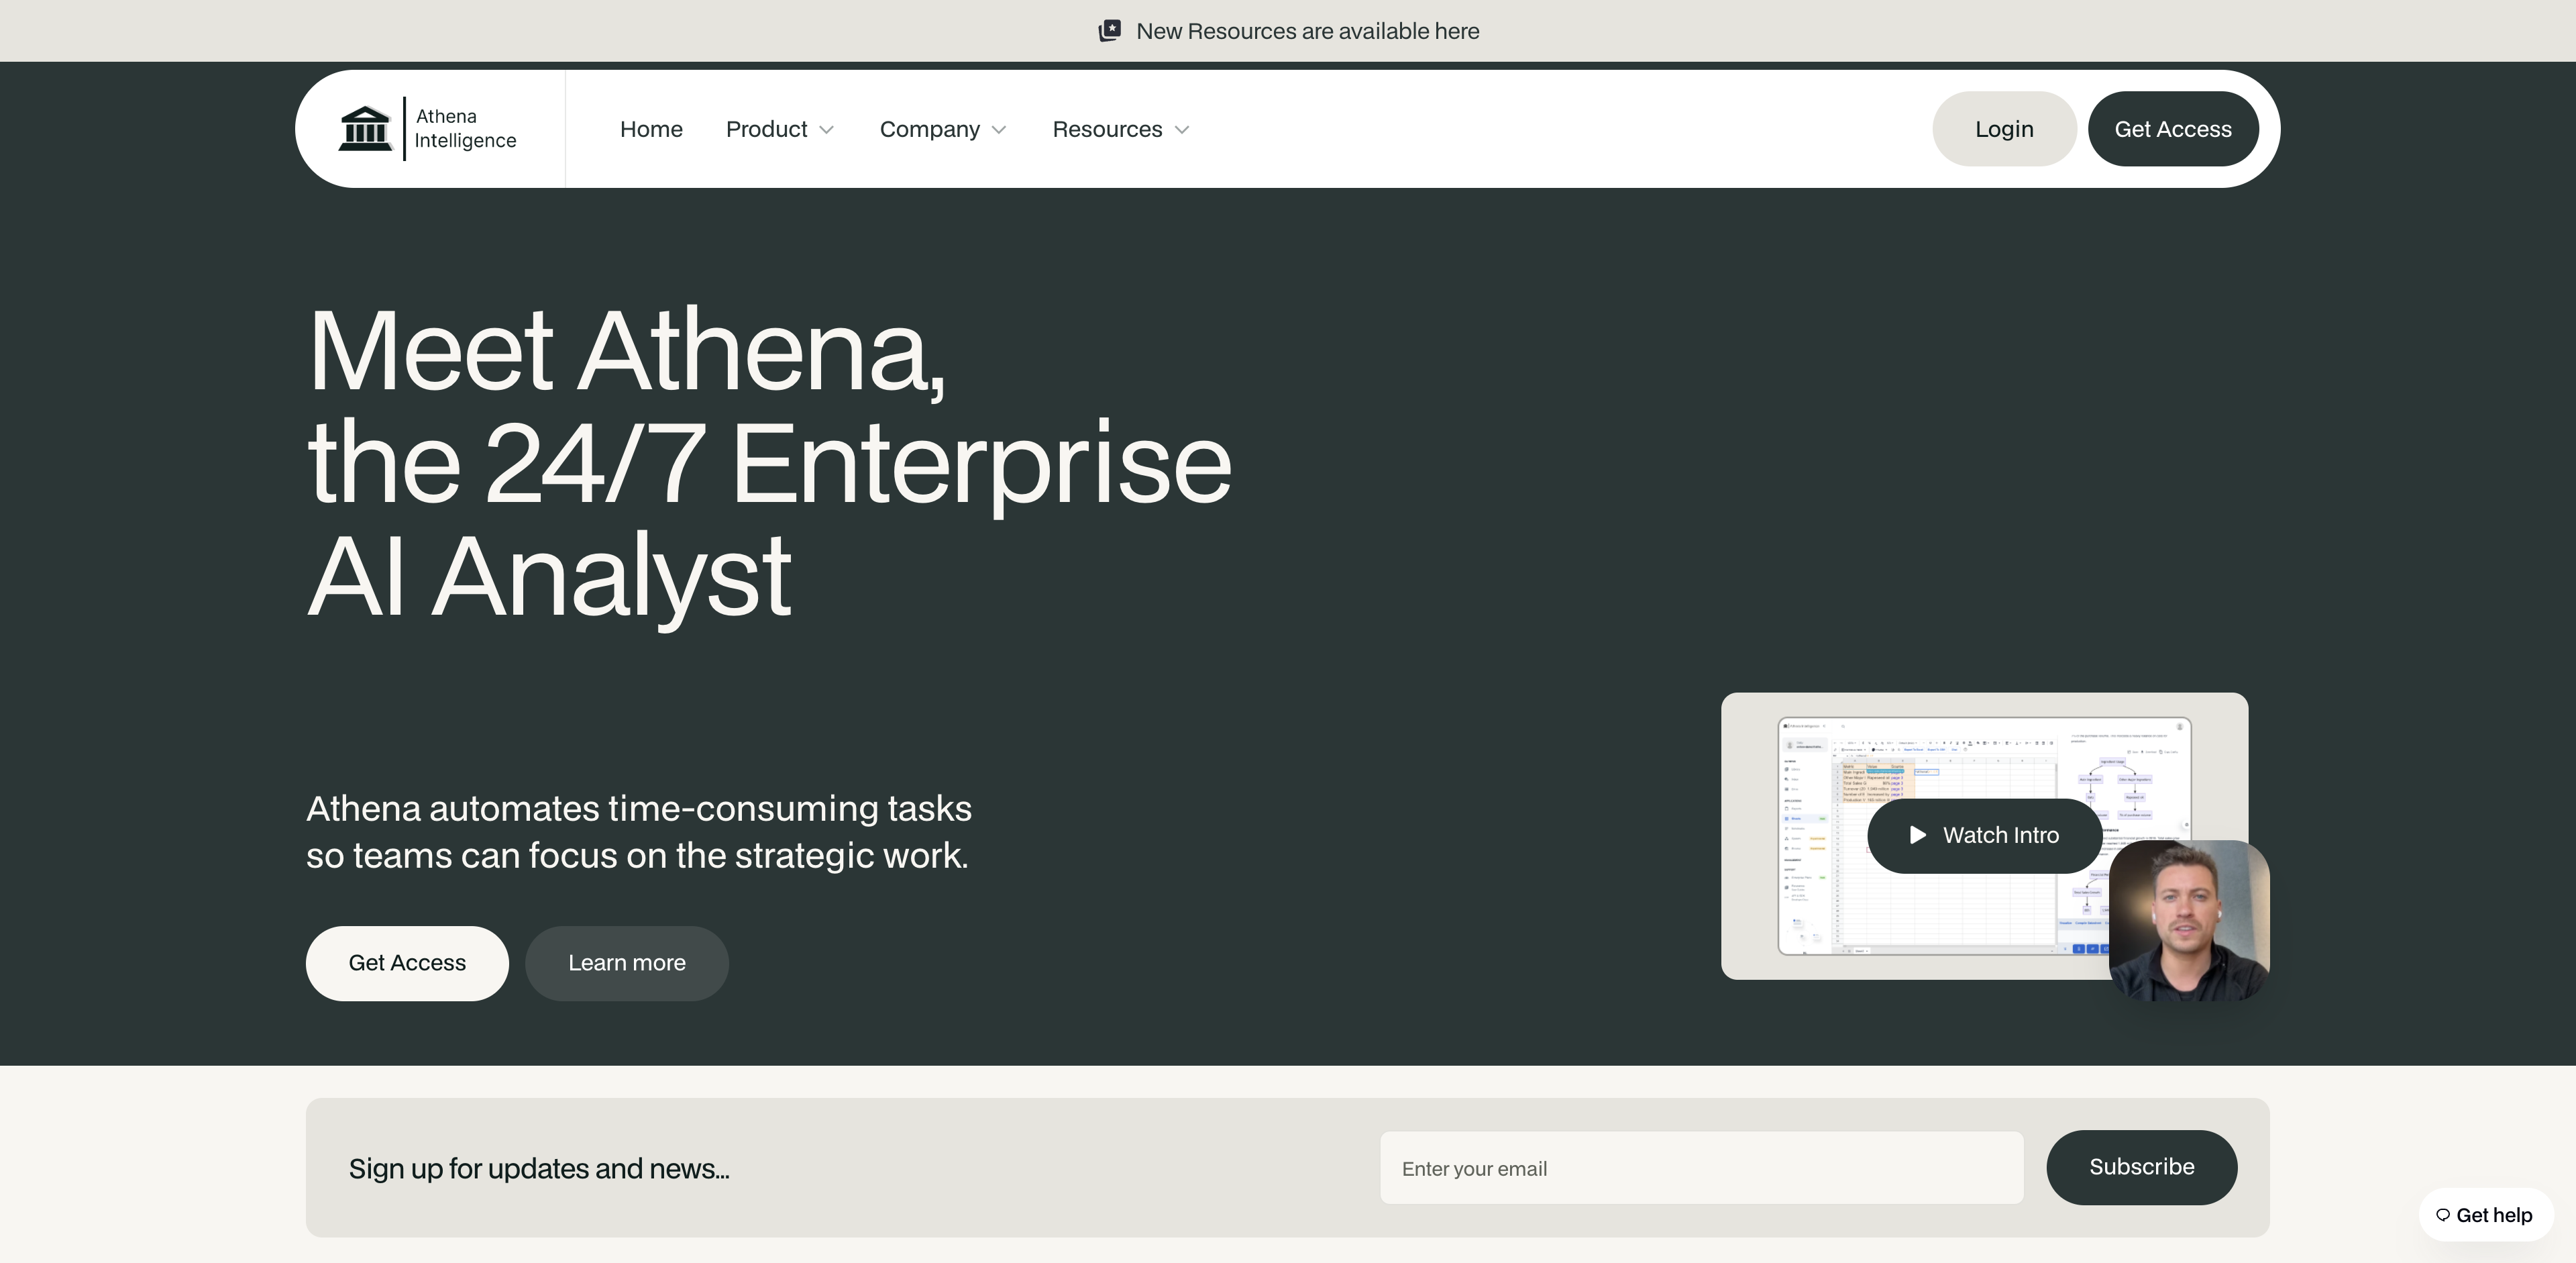Click 'Sign up for updates and news…' text

click(x=539, y=1168)
